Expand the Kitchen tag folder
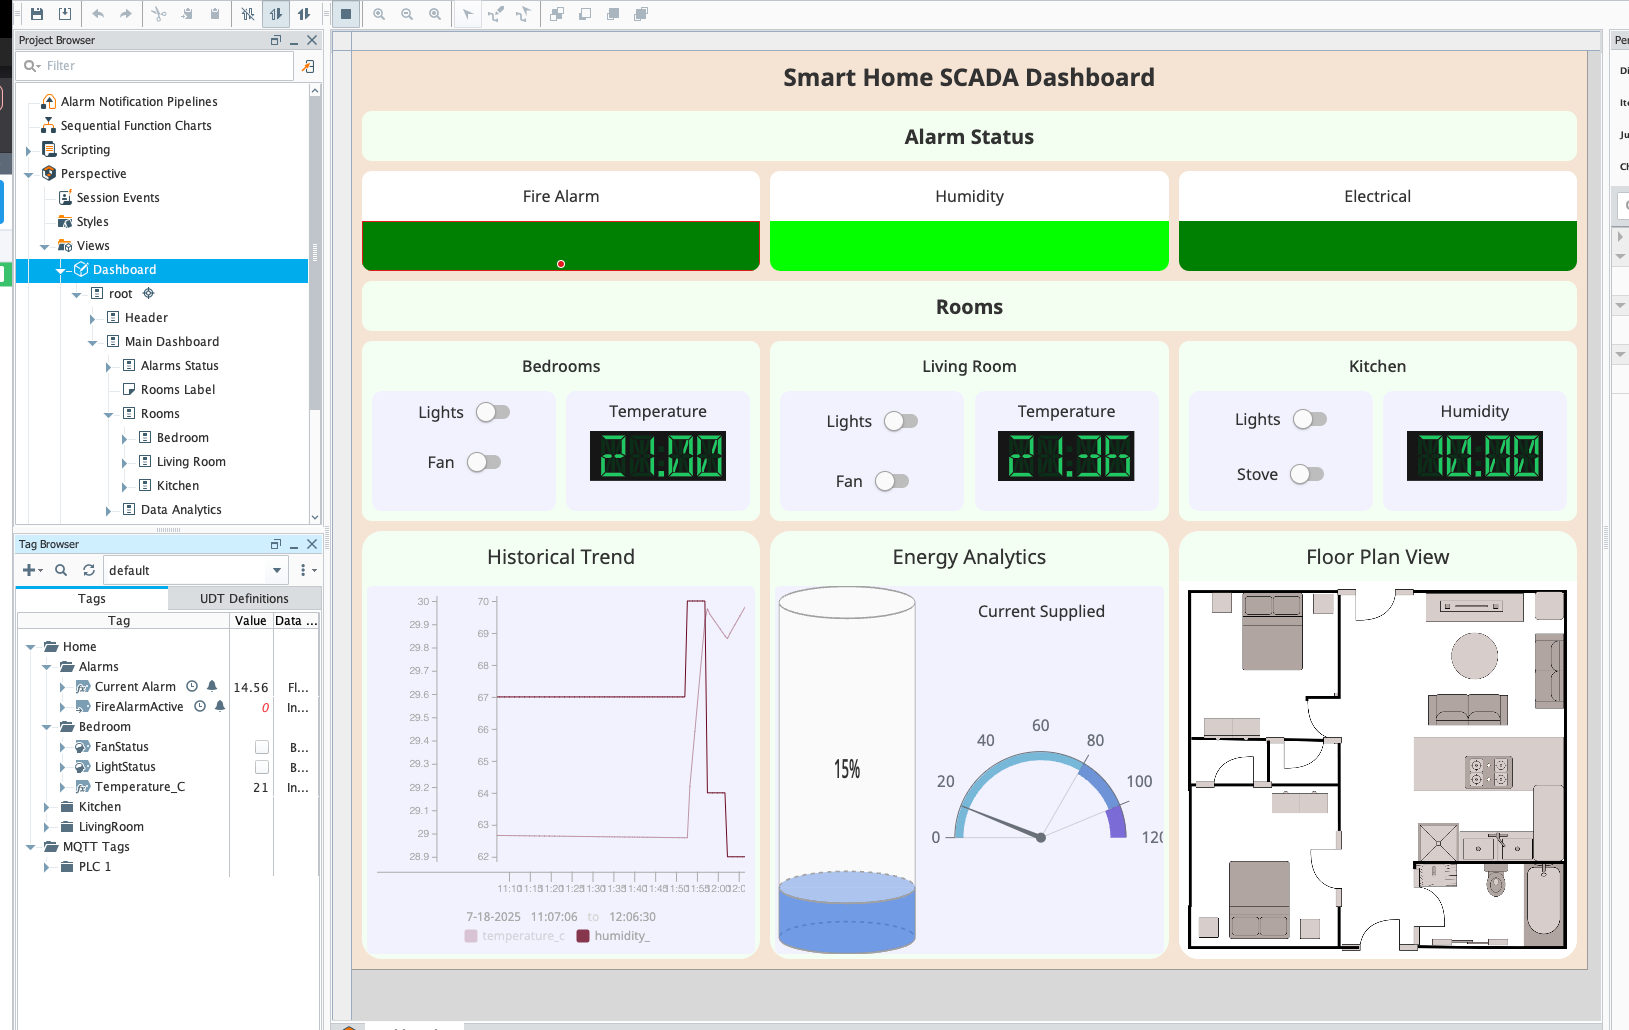This screenshot has width=1629, height=1030. pyautogui.click(x=46, y=806)
